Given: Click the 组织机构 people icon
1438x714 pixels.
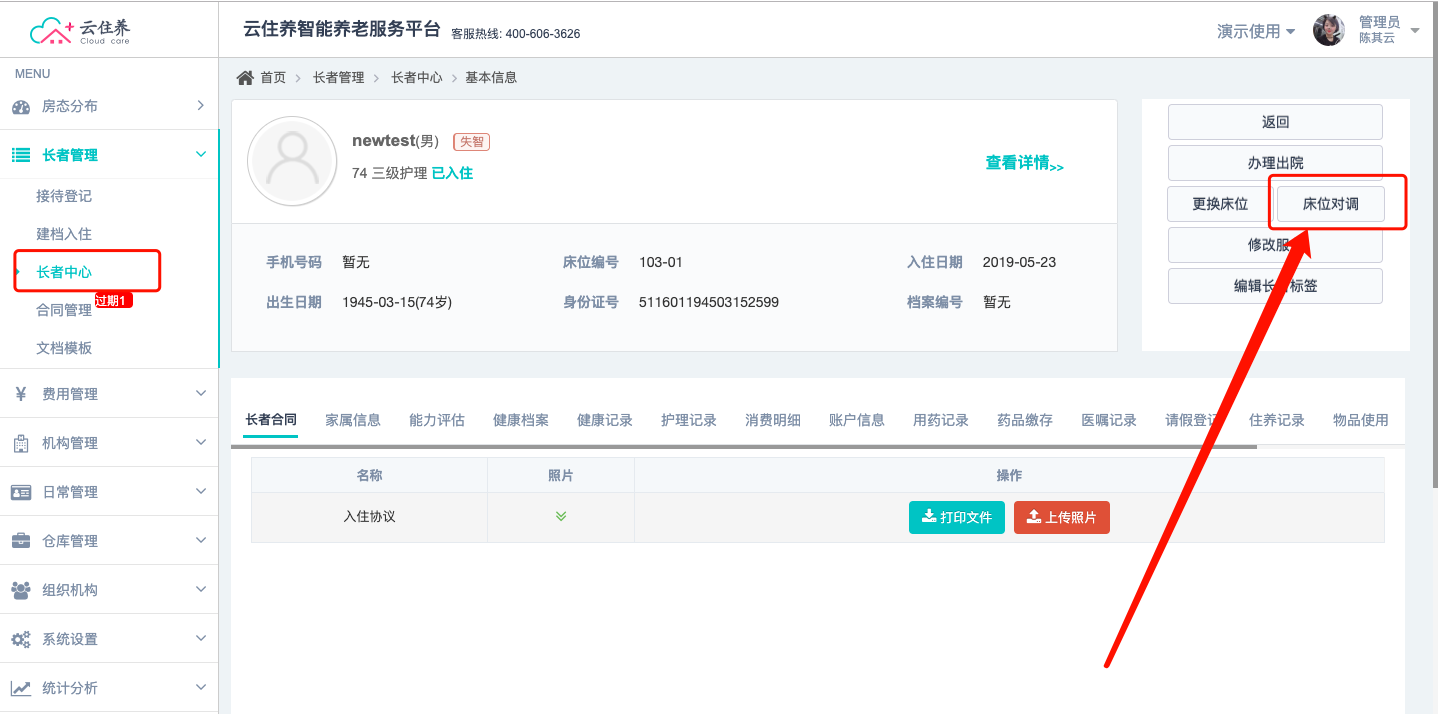Looking at the screenshot, I should pos(20,590).
